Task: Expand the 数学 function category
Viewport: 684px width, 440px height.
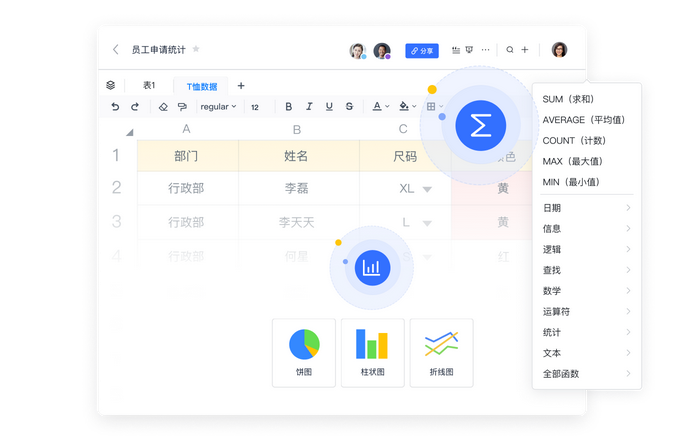Action: pos(587,291)
